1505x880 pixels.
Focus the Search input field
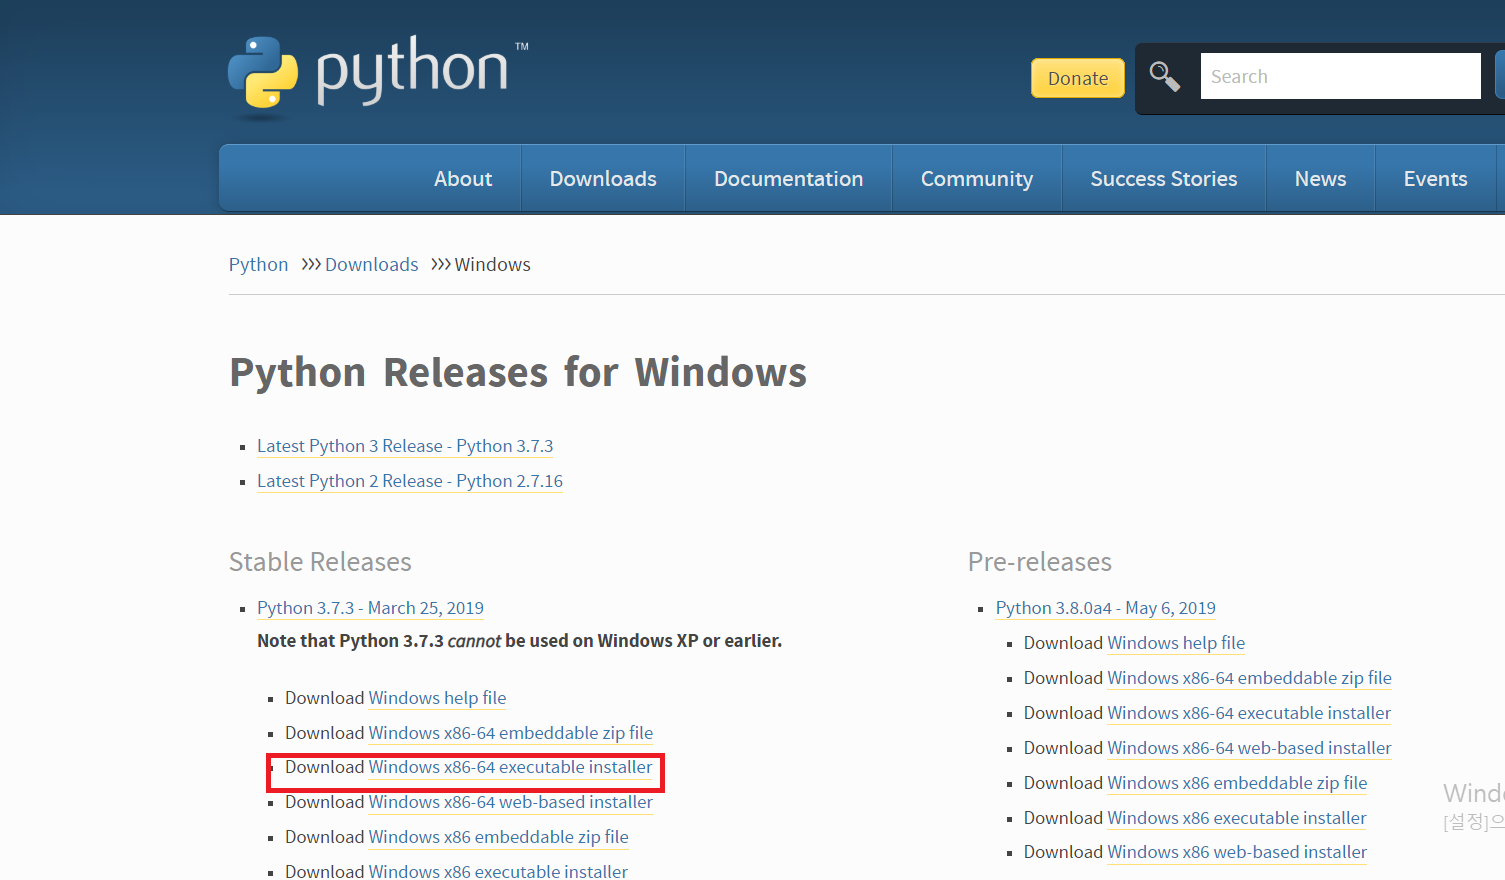point(1340,76)
